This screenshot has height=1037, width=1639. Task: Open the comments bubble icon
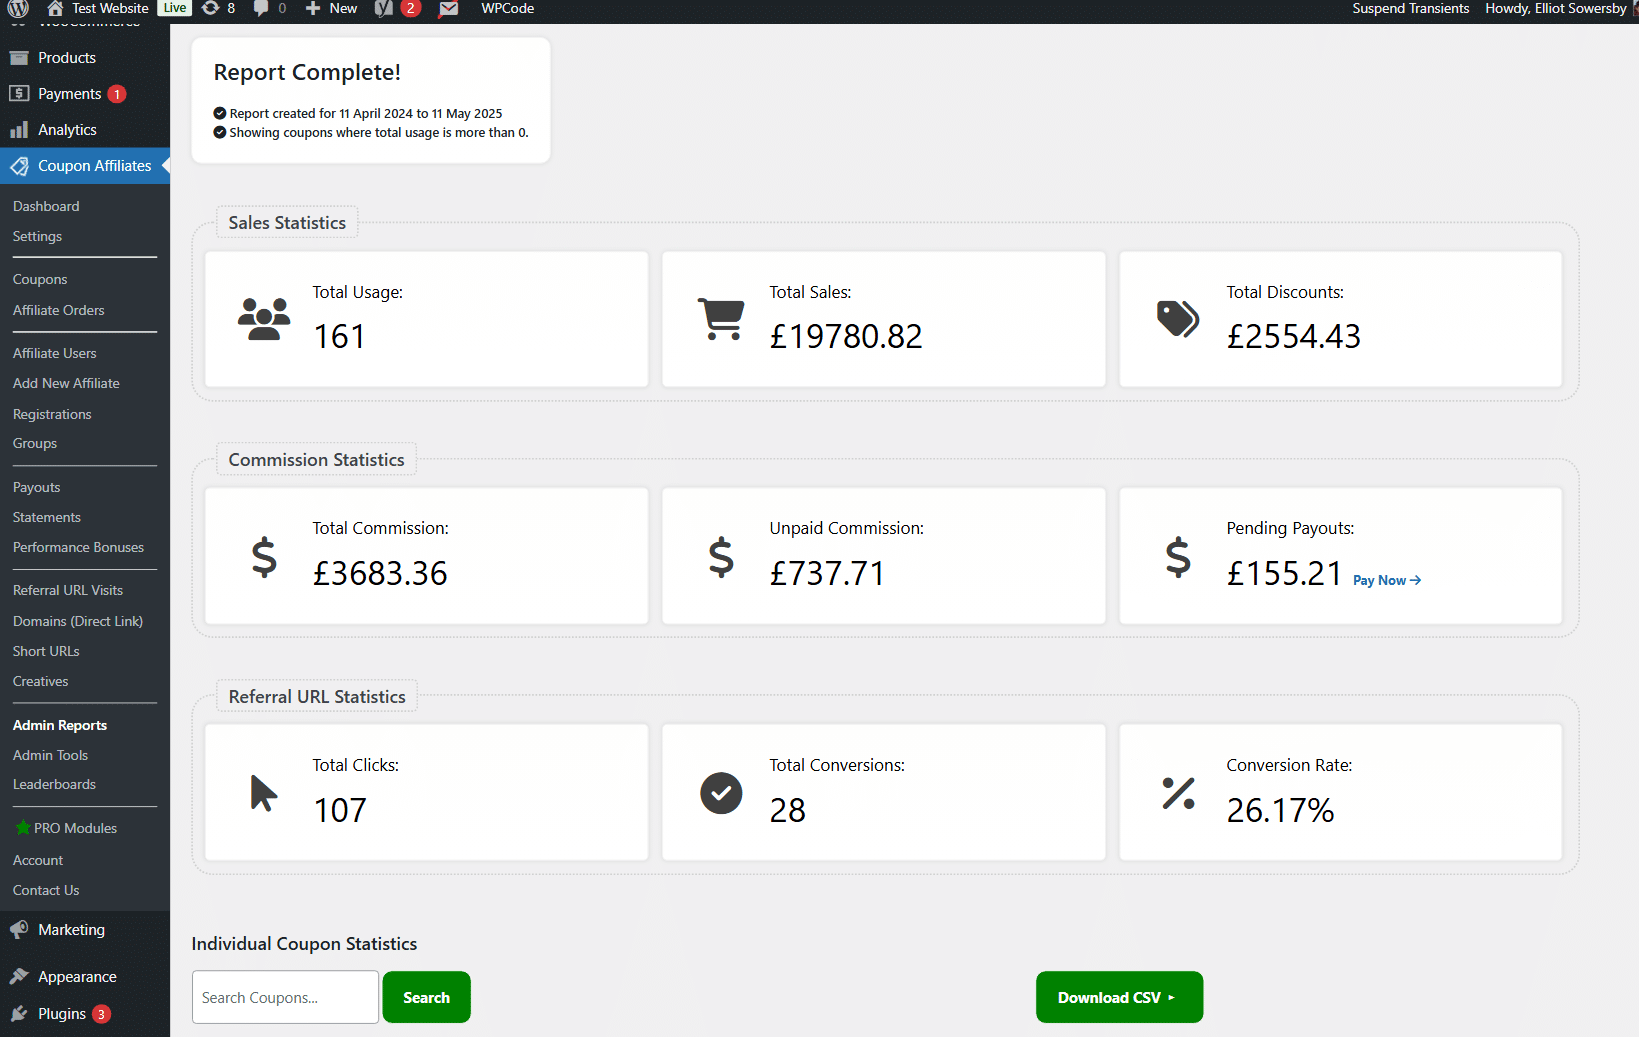pos(261,8)
